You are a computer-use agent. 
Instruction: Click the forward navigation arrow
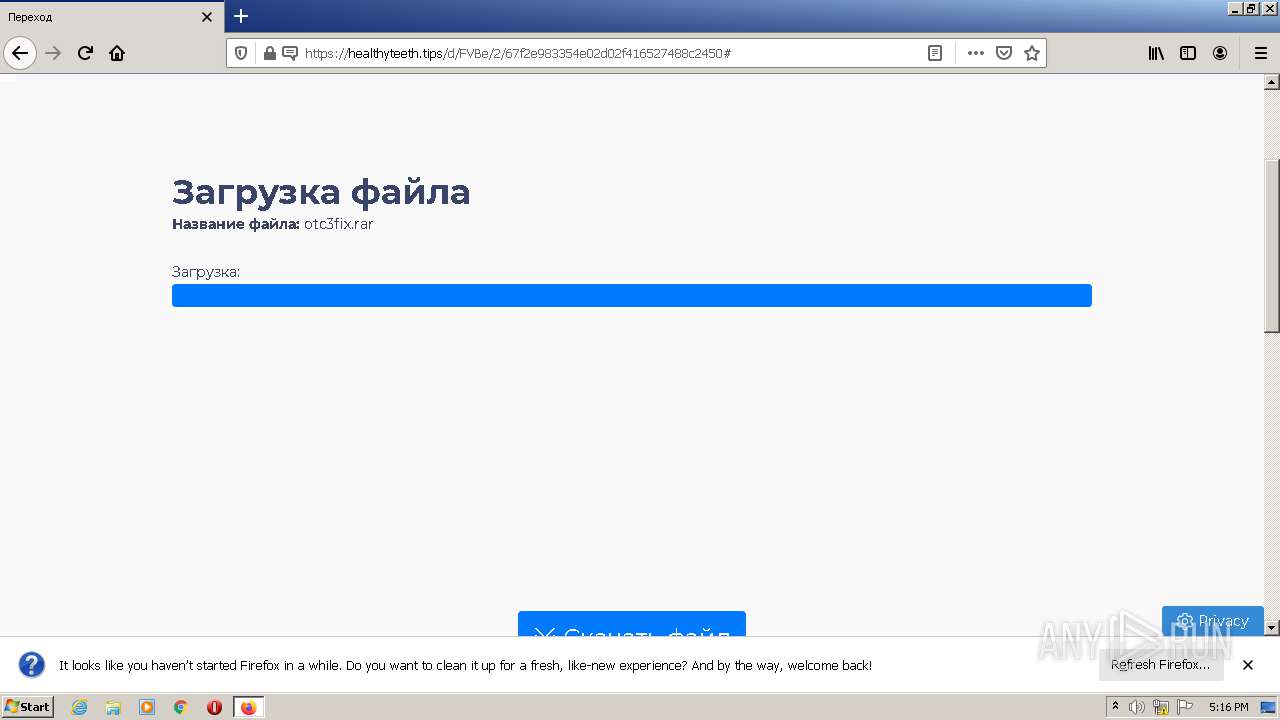click(54, 53)
